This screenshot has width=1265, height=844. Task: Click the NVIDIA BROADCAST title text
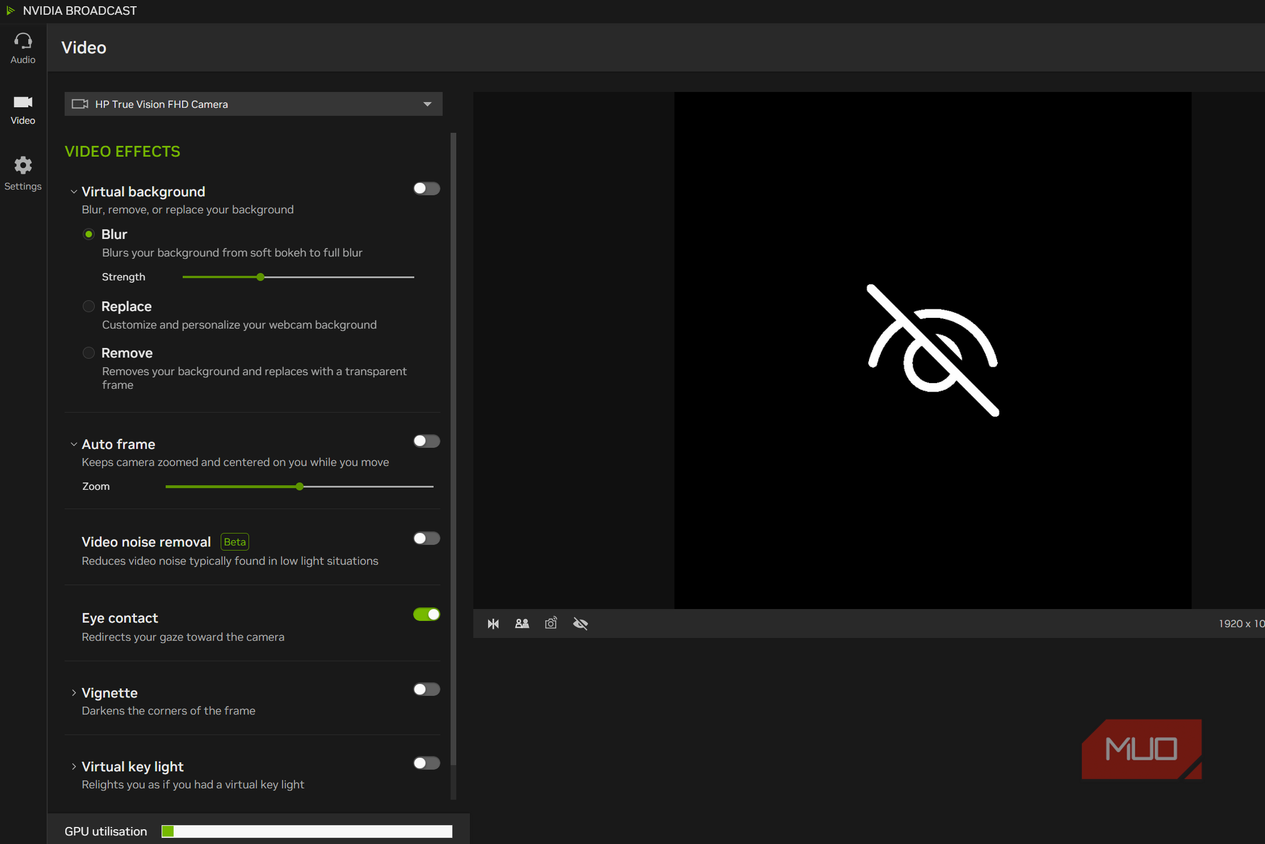[80, 11]
